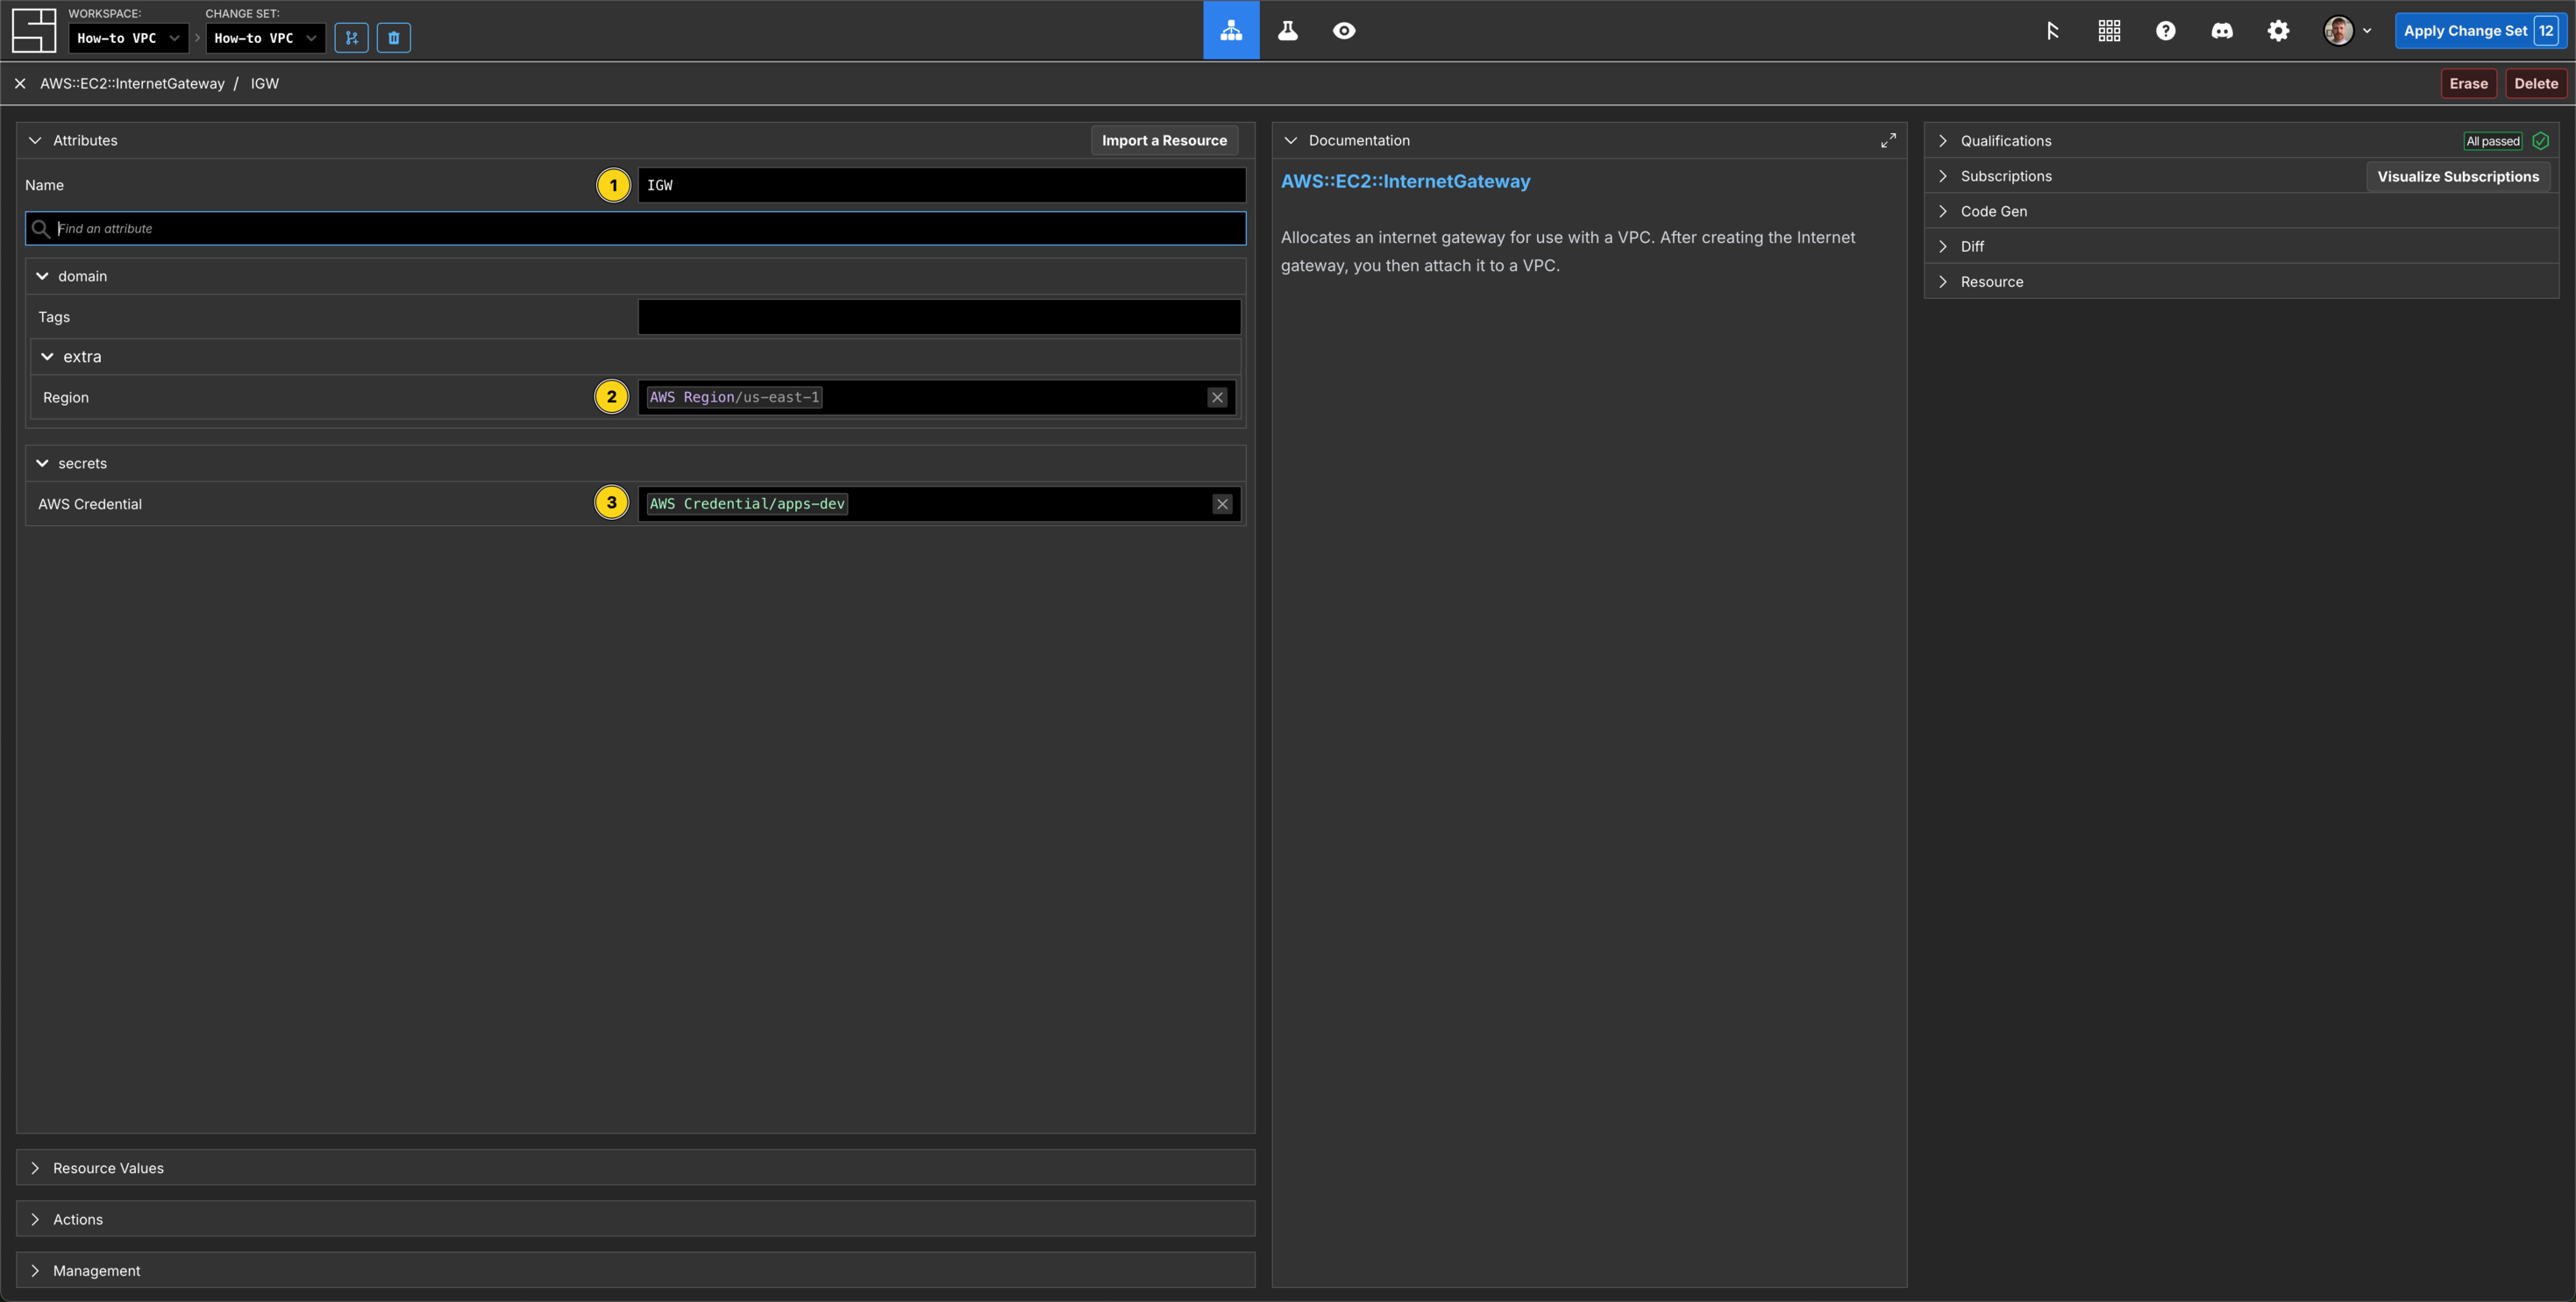
Task: Expand the Resource section
Action: pyautogui.click(x=1943, y=282)
